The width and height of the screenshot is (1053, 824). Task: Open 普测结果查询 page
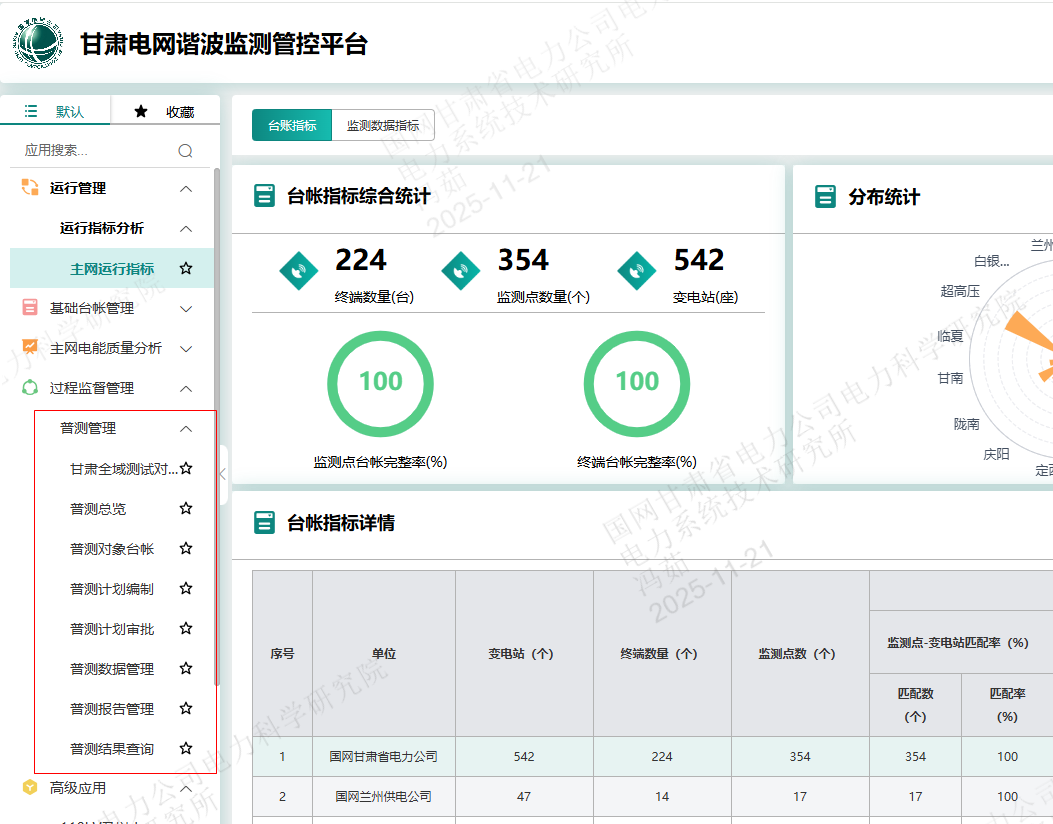pyautogui.click(x=112, y=749)
